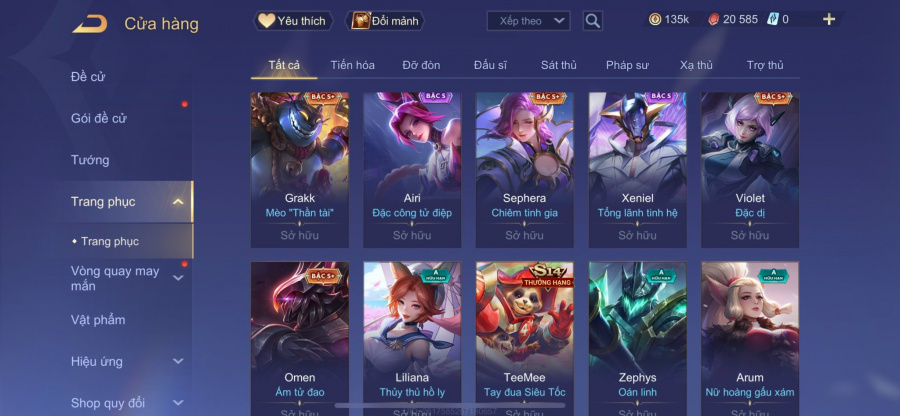
Task: Open the Xếp theo sort dropdown
Action: [x=528, y=21]
